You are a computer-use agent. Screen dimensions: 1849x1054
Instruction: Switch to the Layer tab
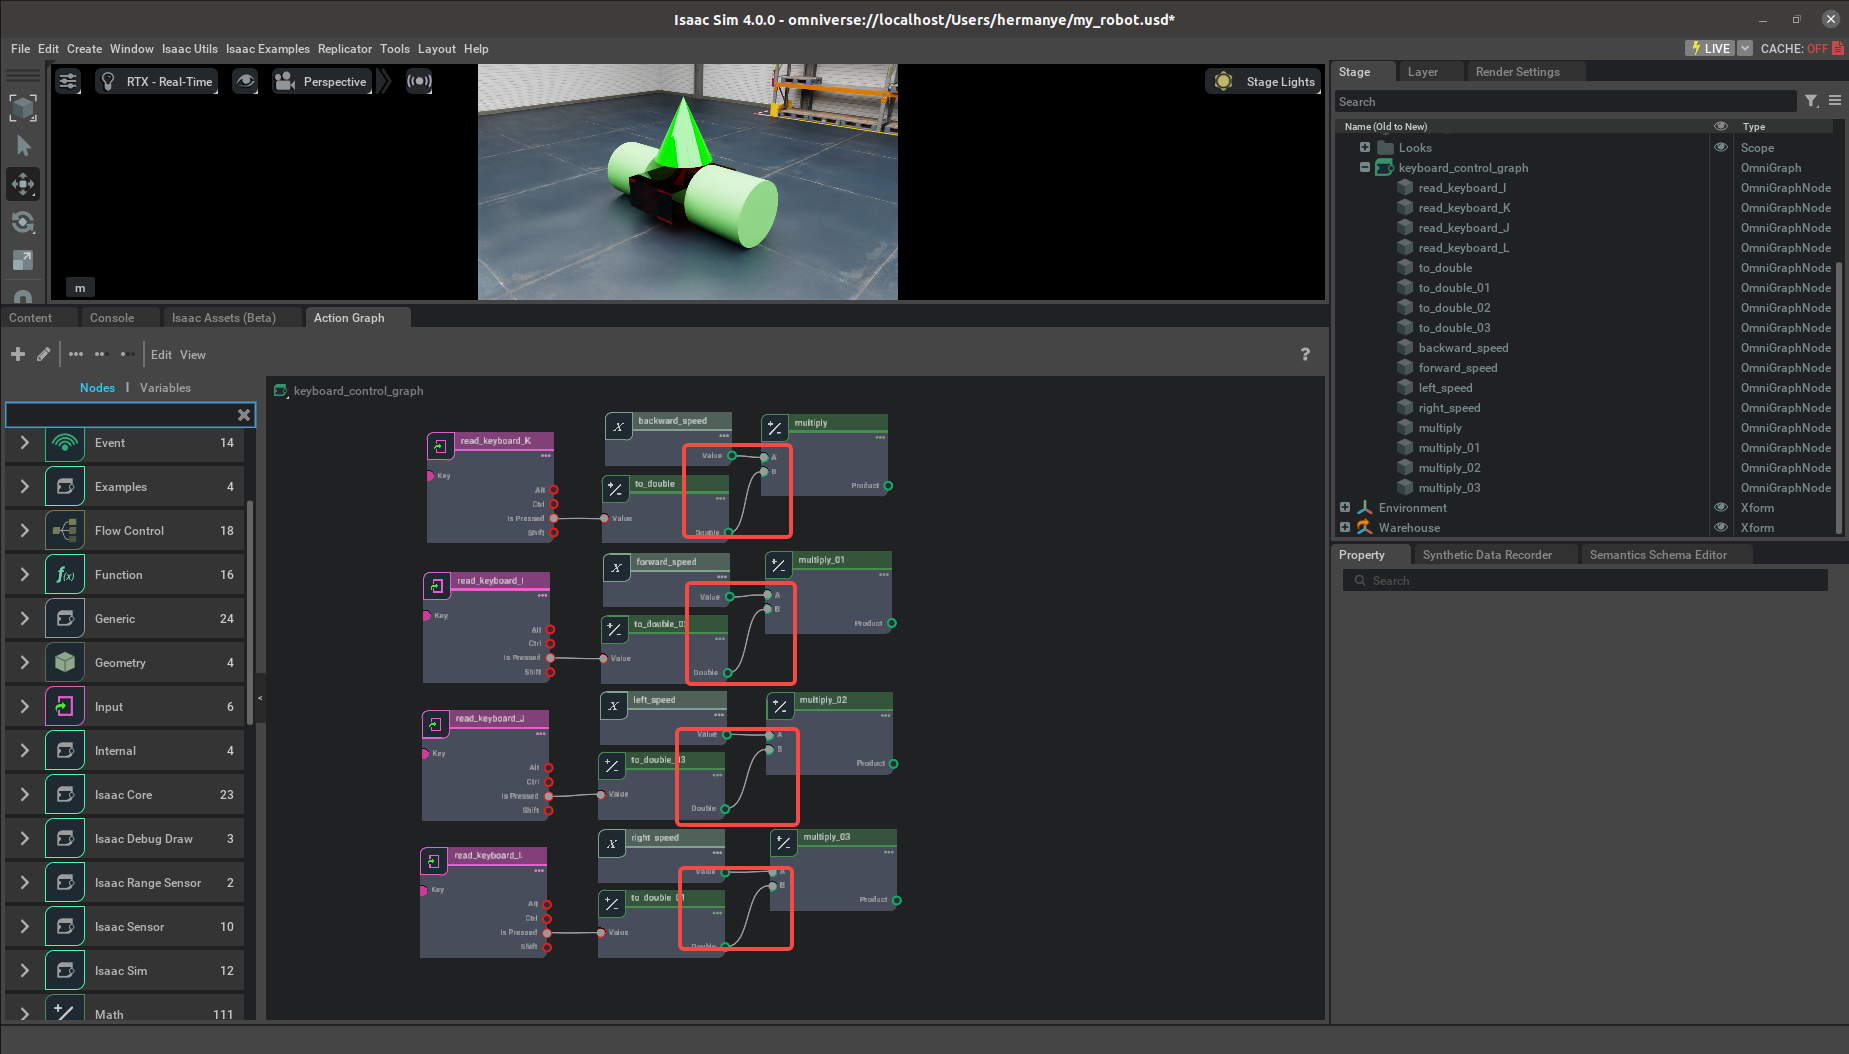(x=1423, y=71)
